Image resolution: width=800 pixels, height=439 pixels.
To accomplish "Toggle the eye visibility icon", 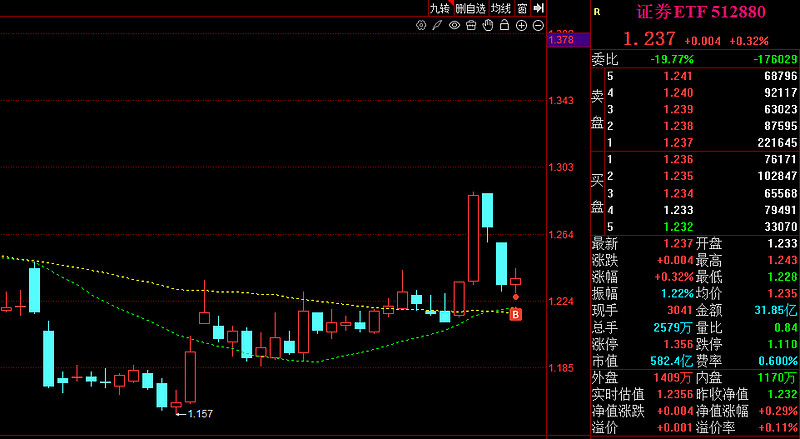I will (454, 25).
